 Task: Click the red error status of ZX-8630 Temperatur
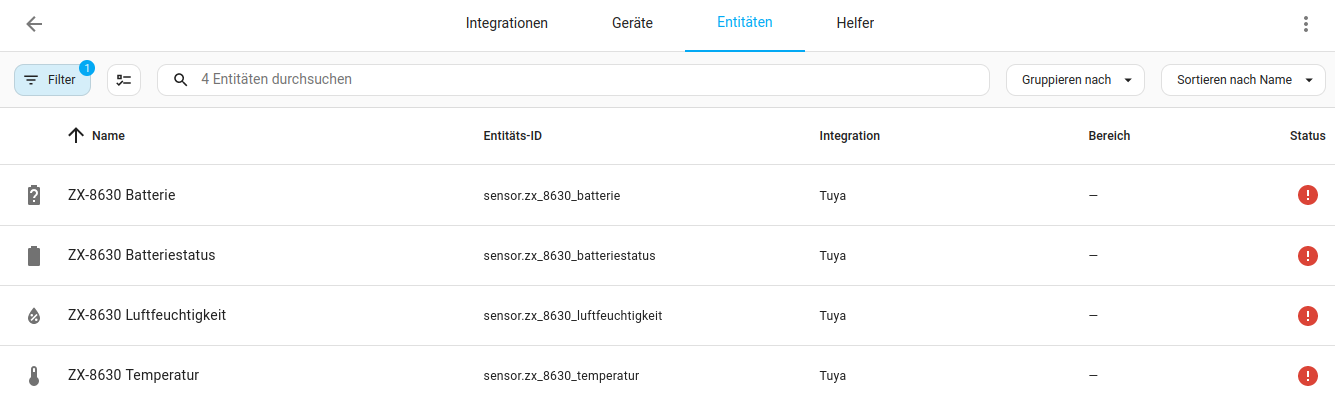[1307, 376]
